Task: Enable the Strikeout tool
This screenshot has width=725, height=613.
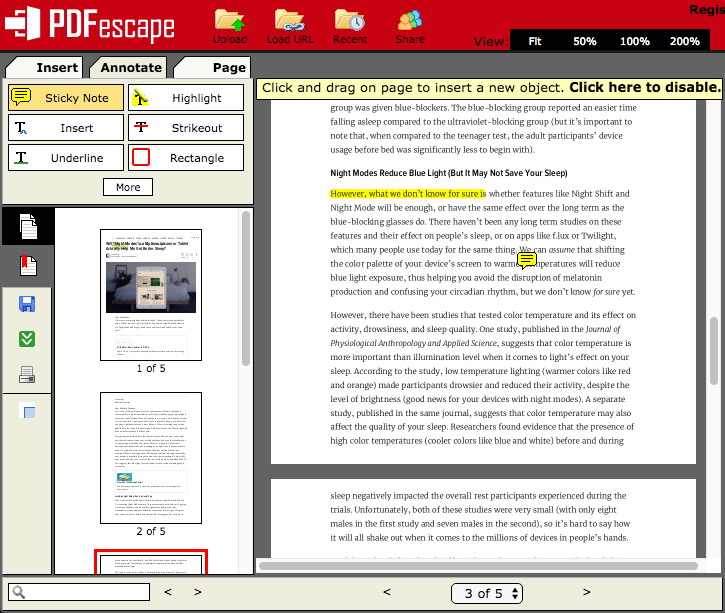Action: [186, 128]
